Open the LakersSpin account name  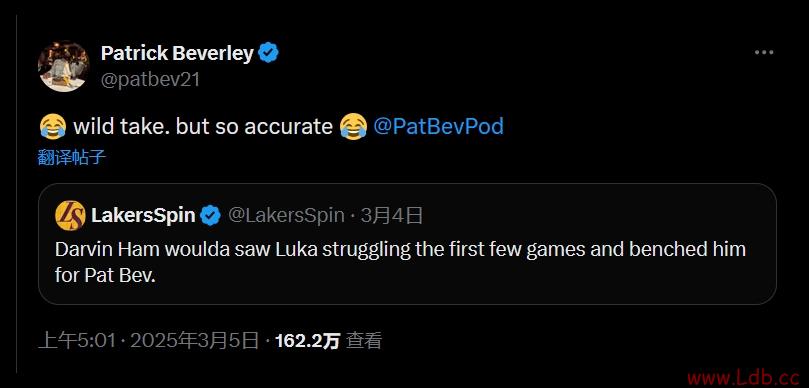(x=143, y=215)
